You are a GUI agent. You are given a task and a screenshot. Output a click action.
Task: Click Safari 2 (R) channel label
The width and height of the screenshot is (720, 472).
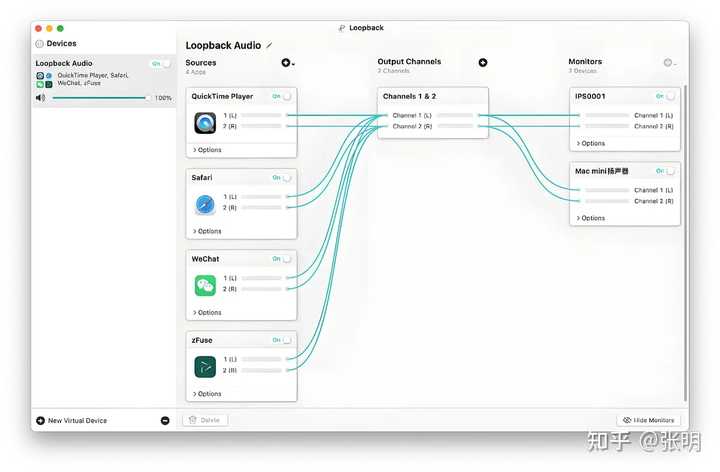point(230,208)
